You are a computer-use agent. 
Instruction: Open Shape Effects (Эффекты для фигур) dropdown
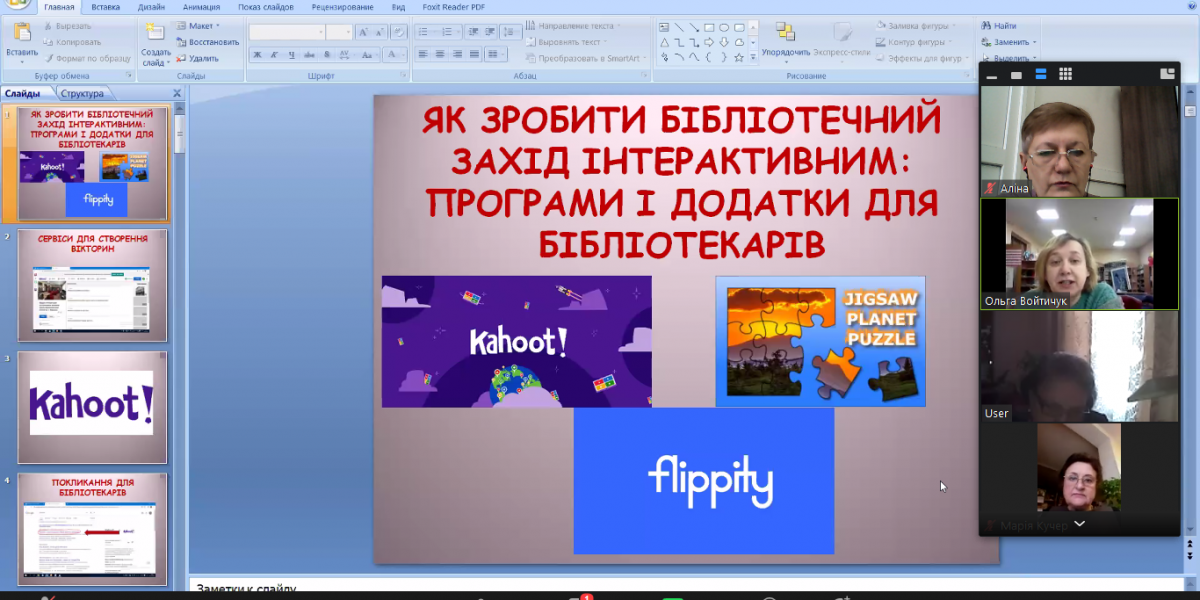pyautogui.click(x=921, y=58)
